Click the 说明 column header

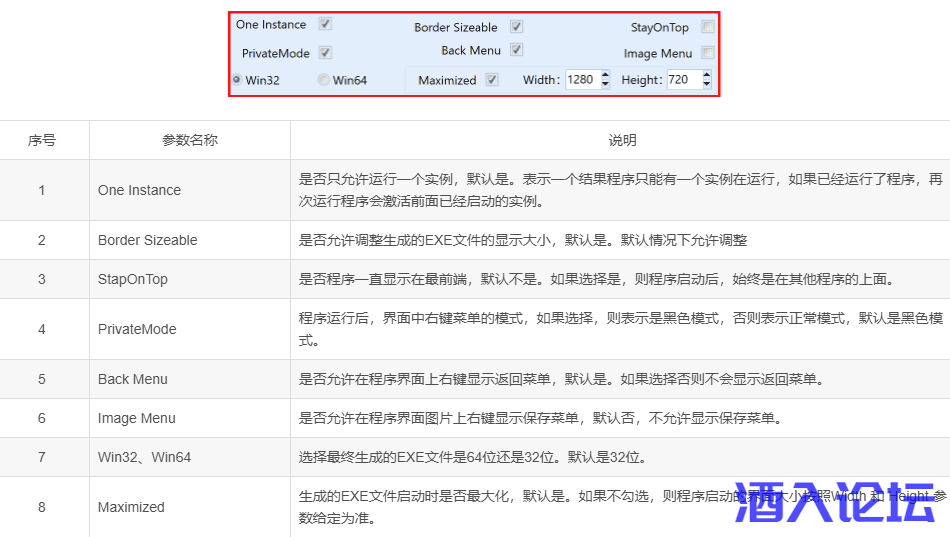pyautogui.click(x=622, y=140)
